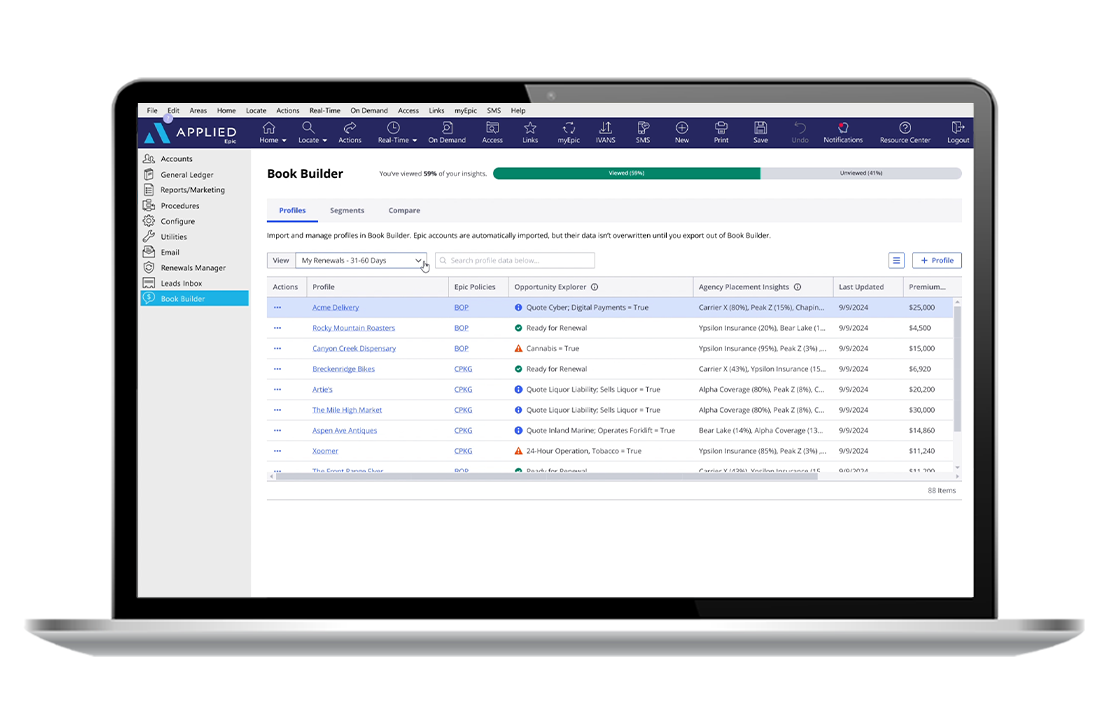This screenshot has height=728, width=1120.
Task: Click the Links star icon
Action: point(530,128)
